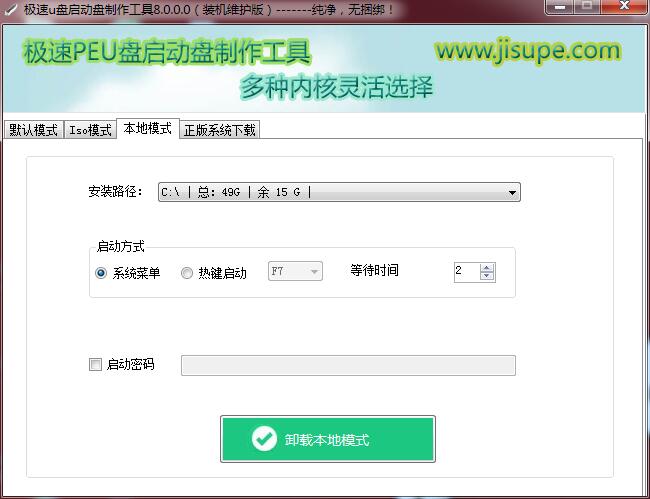
Task: Open the 正版系统下载 tab
Action: pyautogui.click(x=220, y=130)
